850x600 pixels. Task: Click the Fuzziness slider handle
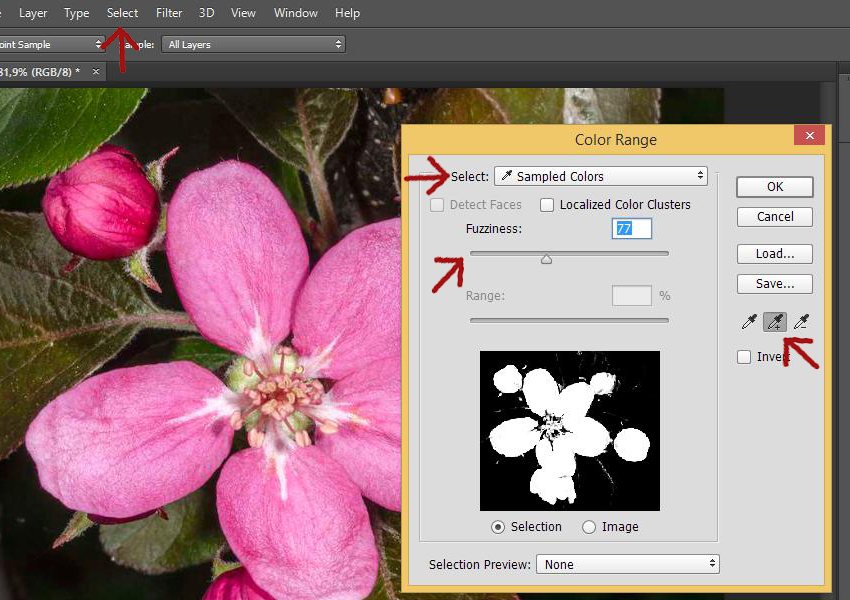tap(546, 259)
